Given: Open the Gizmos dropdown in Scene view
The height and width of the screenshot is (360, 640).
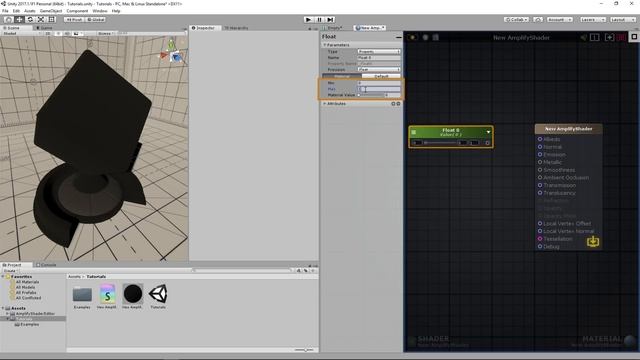Looking at the screenshot, I should [106, 33].
